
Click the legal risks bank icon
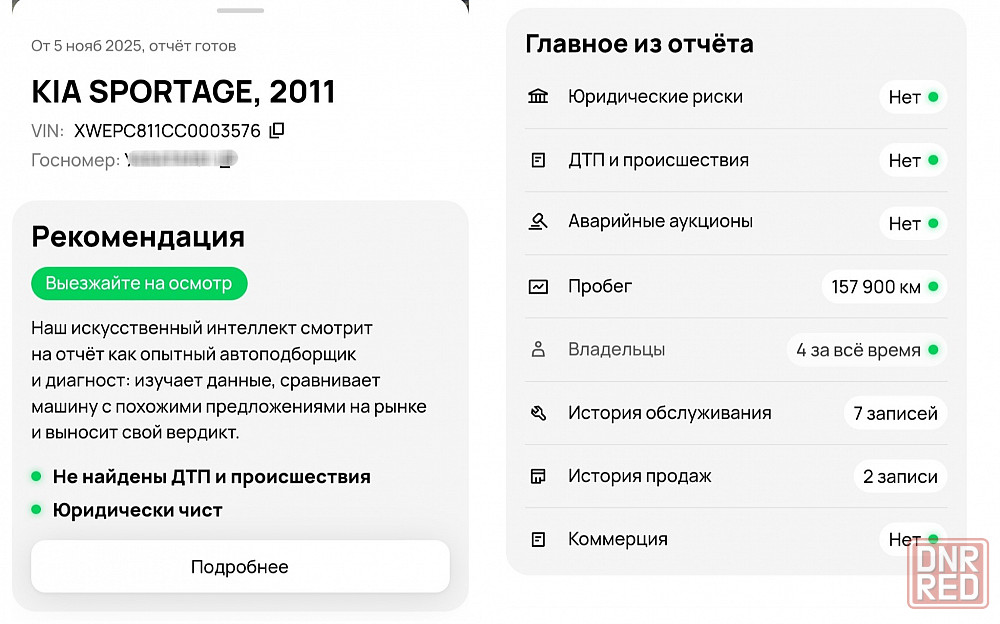538,97
